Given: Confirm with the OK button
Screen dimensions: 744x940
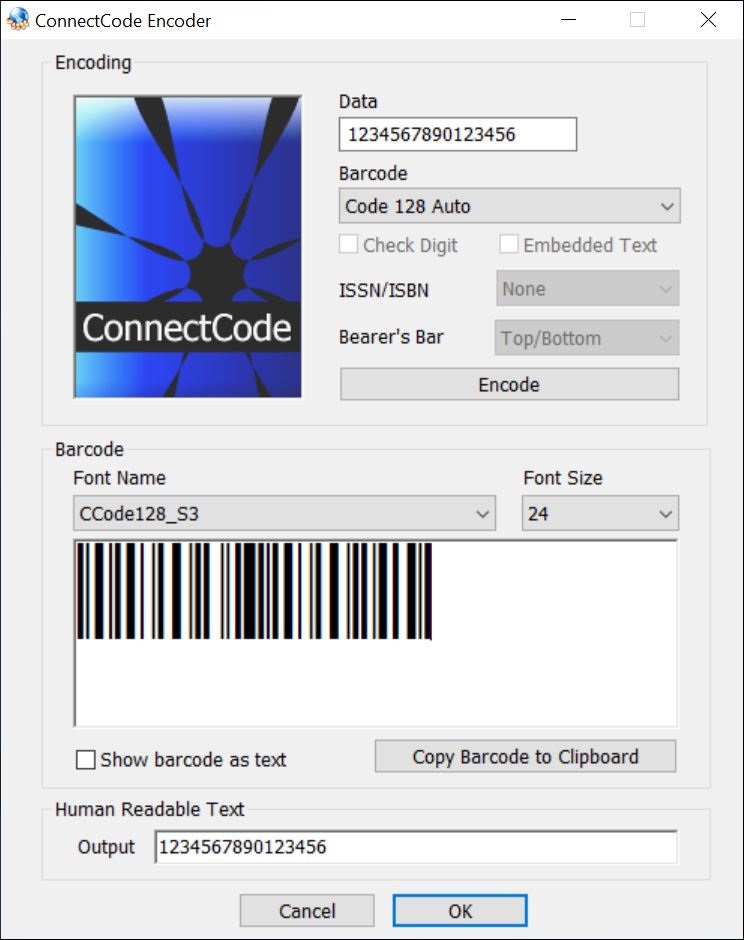Looking at the screenshot, I should tap(460, 911).
